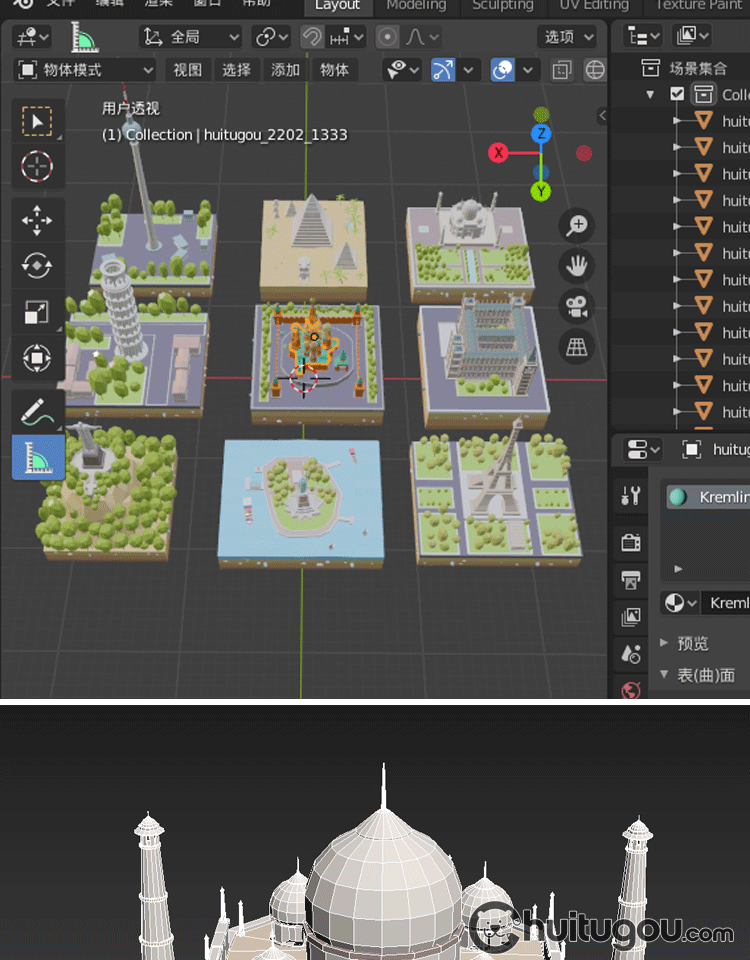Open the 选项 options dropdown
The width and height of the screenshot is (750, 960).
569,37
